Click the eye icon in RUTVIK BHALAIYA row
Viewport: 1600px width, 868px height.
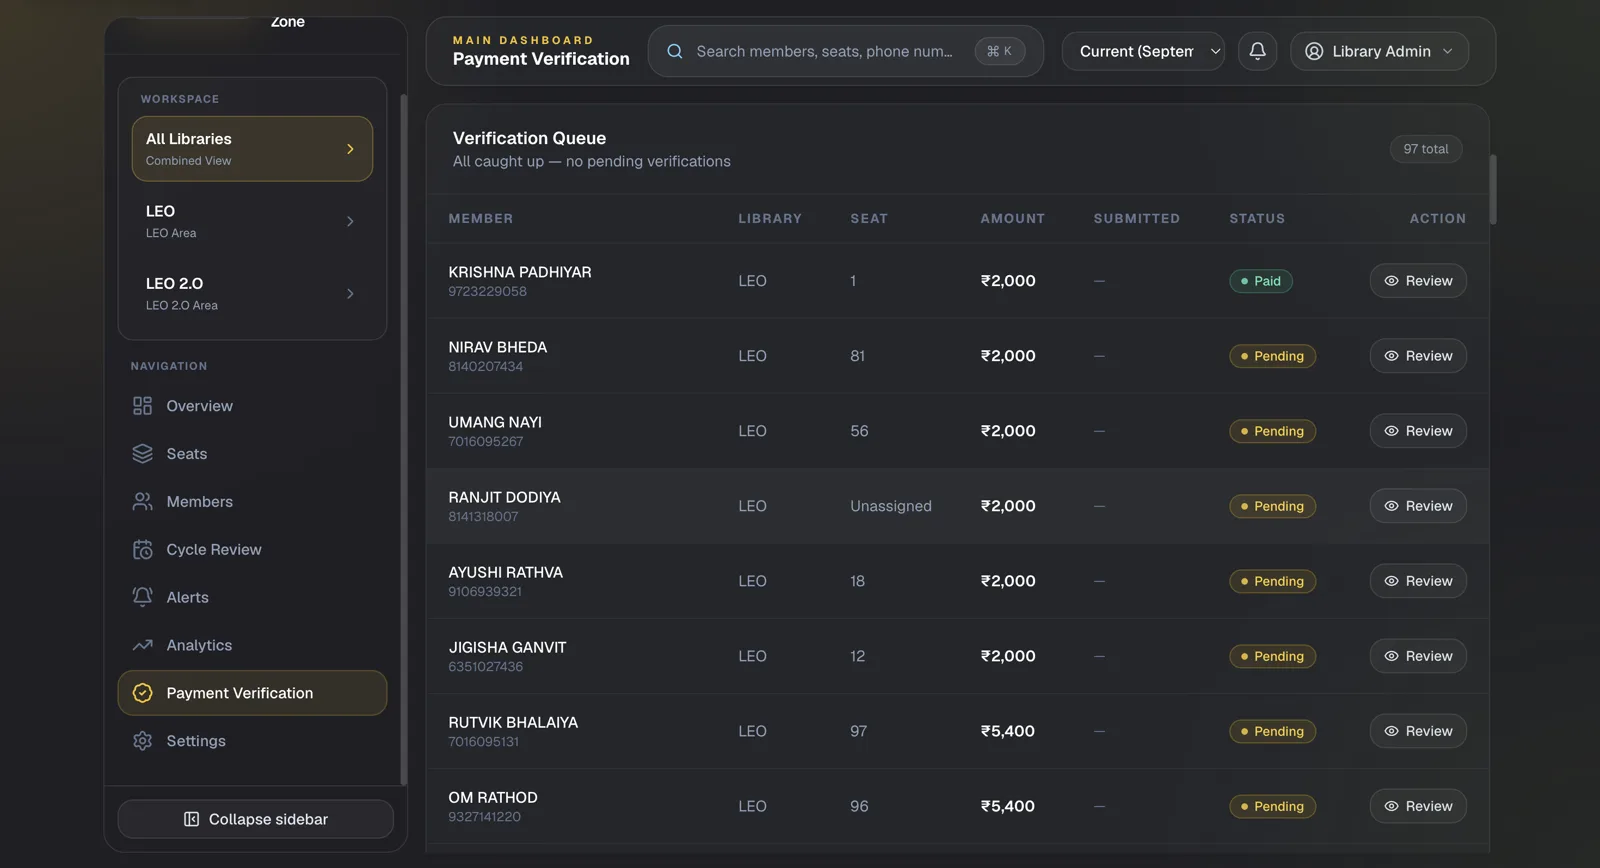[x=1391, y=731]
